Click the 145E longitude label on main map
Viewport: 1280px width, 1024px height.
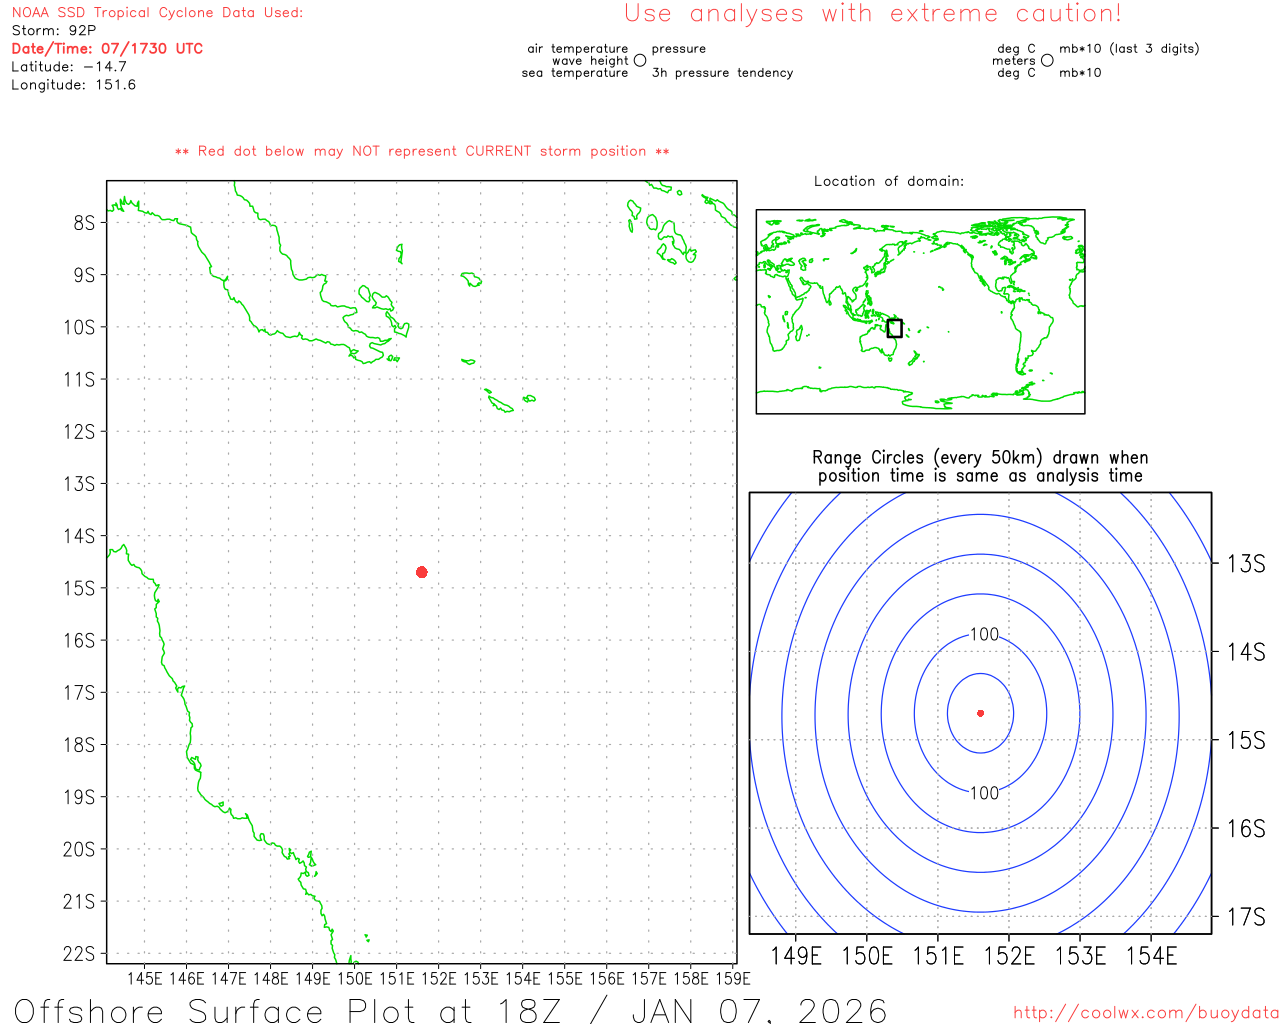144,978
